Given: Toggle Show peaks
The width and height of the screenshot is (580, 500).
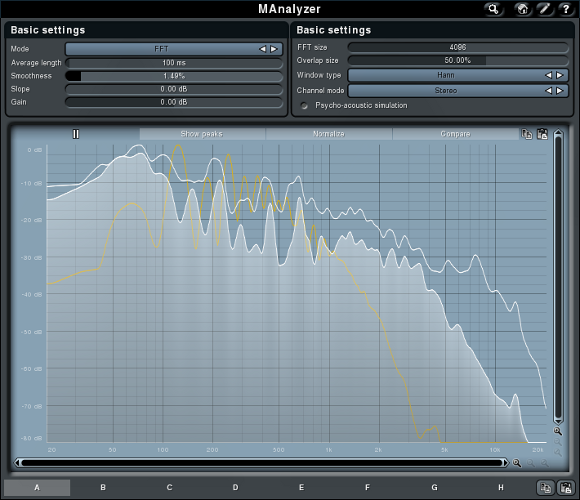Looking at the screenshot, I should (x=202, y=134).
